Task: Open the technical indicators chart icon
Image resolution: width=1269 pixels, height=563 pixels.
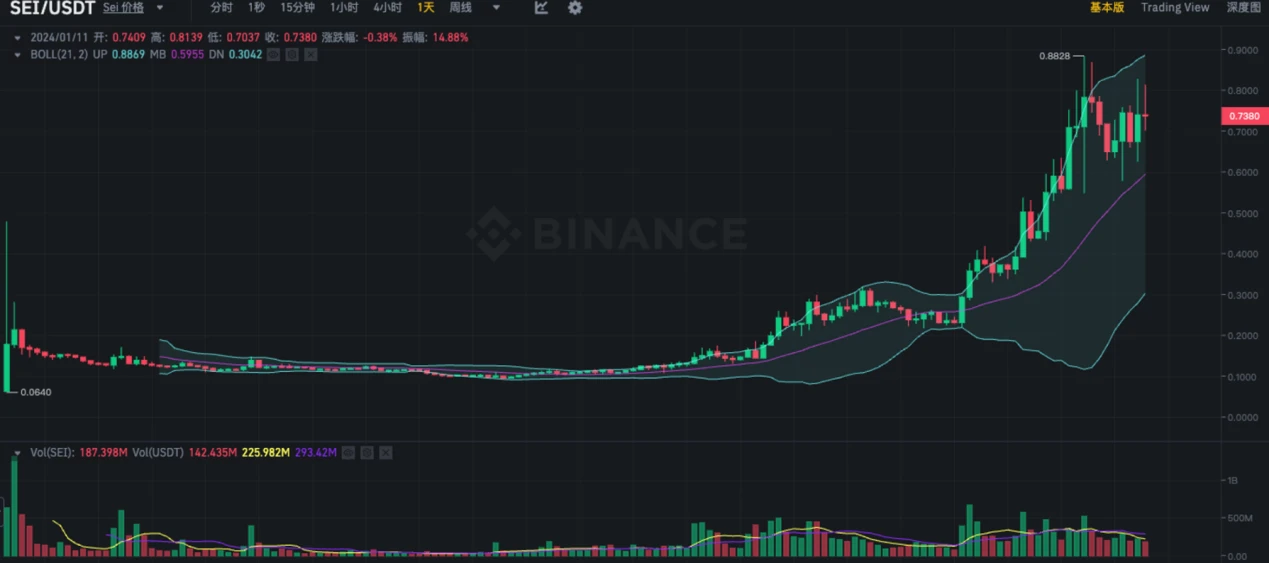Action: point(541,8)
